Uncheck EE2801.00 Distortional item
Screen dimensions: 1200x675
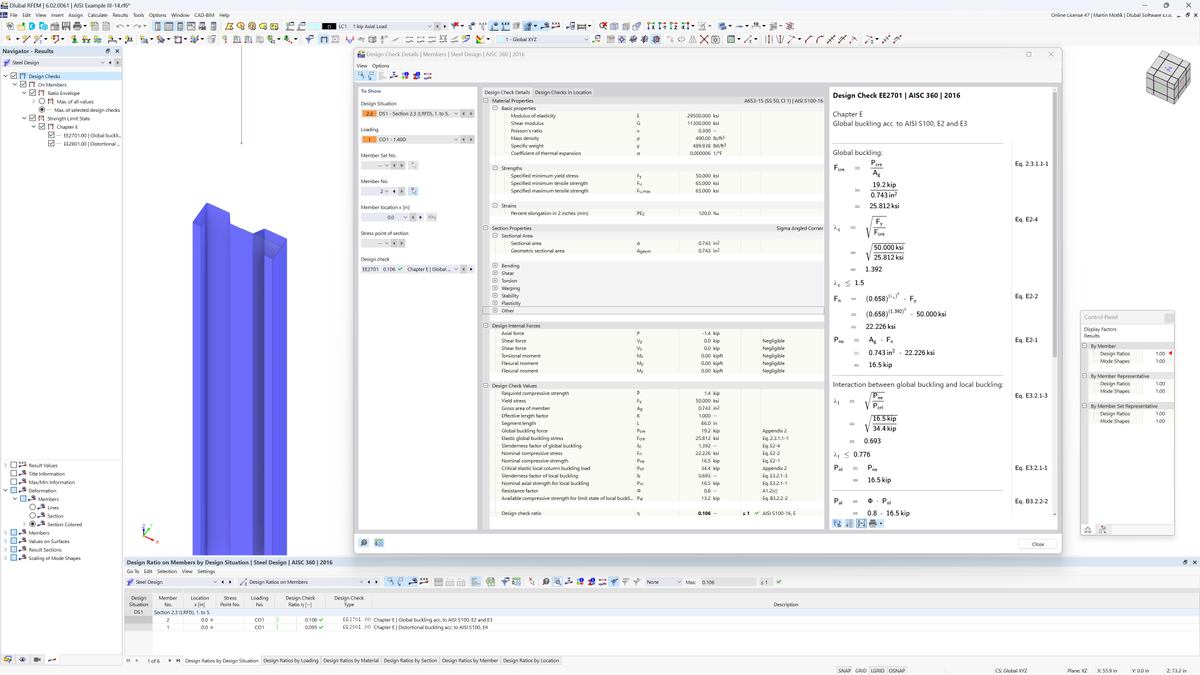coord(51,144)
